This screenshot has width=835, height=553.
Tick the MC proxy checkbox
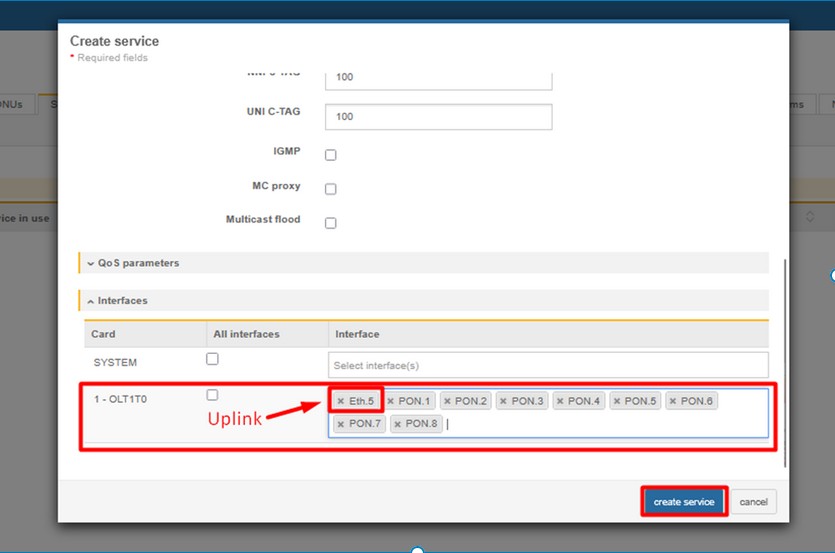pyautogui.click(x=331, y=189)
